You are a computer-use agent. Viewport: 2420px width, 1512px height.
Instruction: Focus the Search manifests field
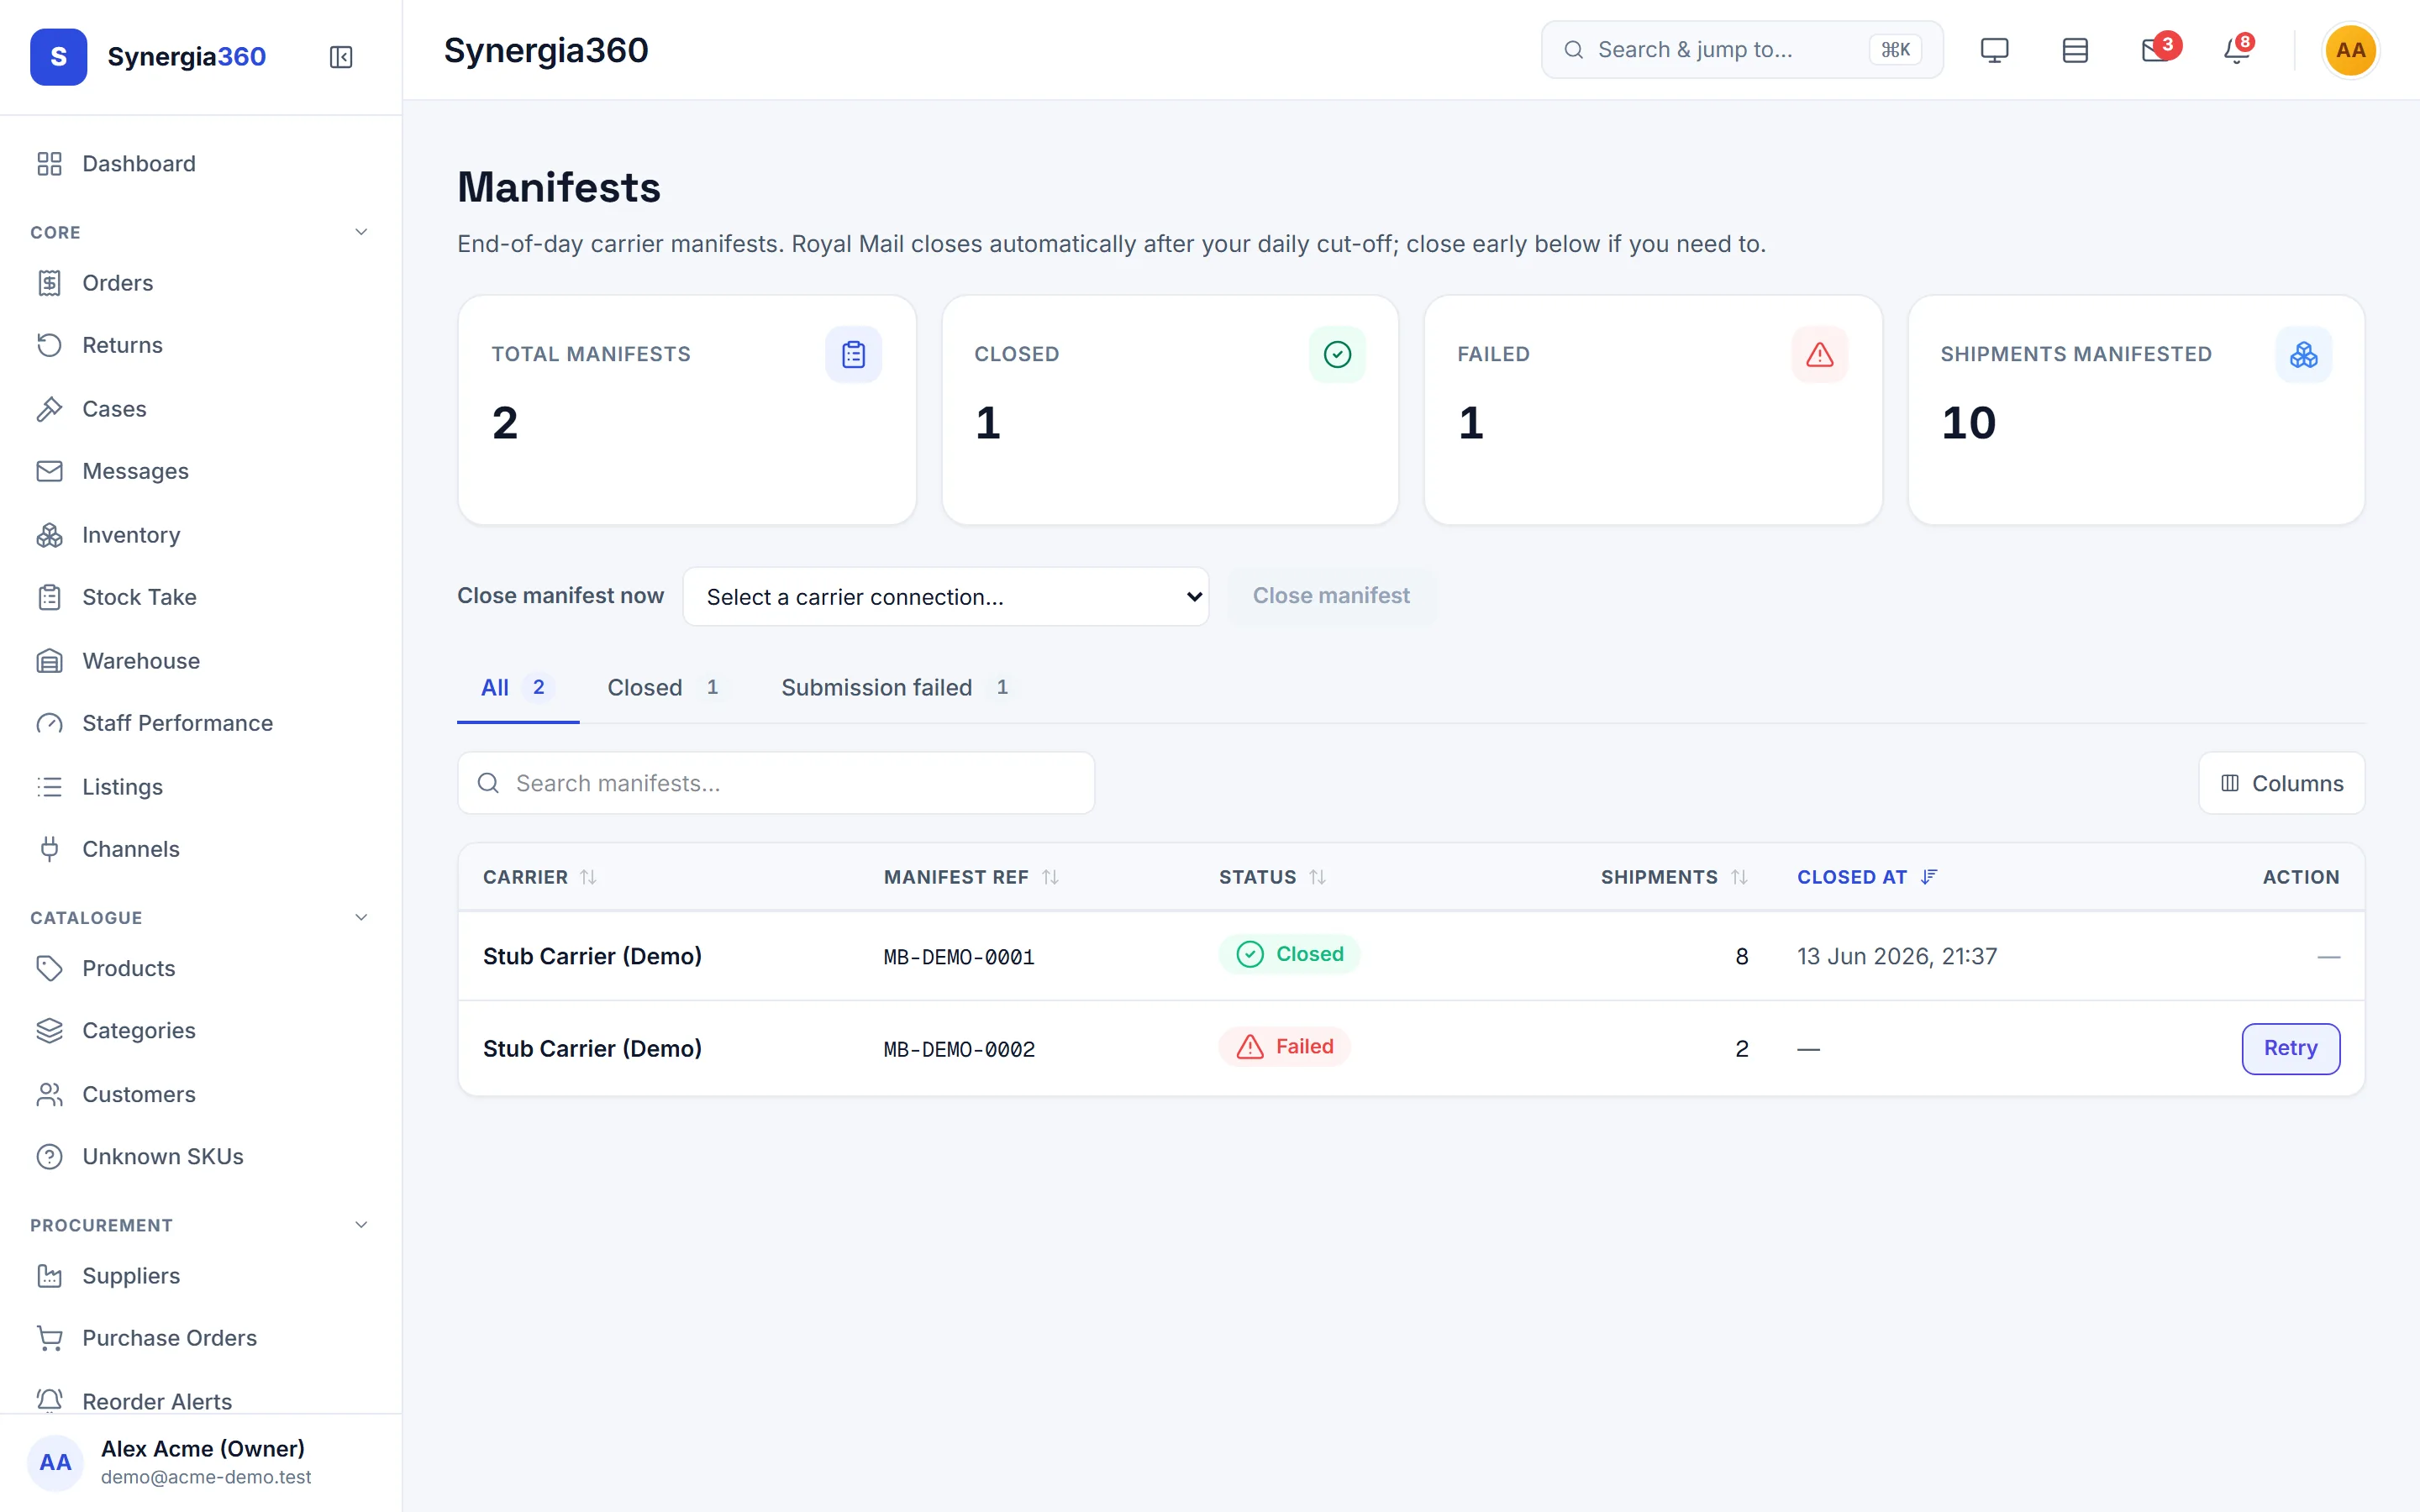coord(776,783)
